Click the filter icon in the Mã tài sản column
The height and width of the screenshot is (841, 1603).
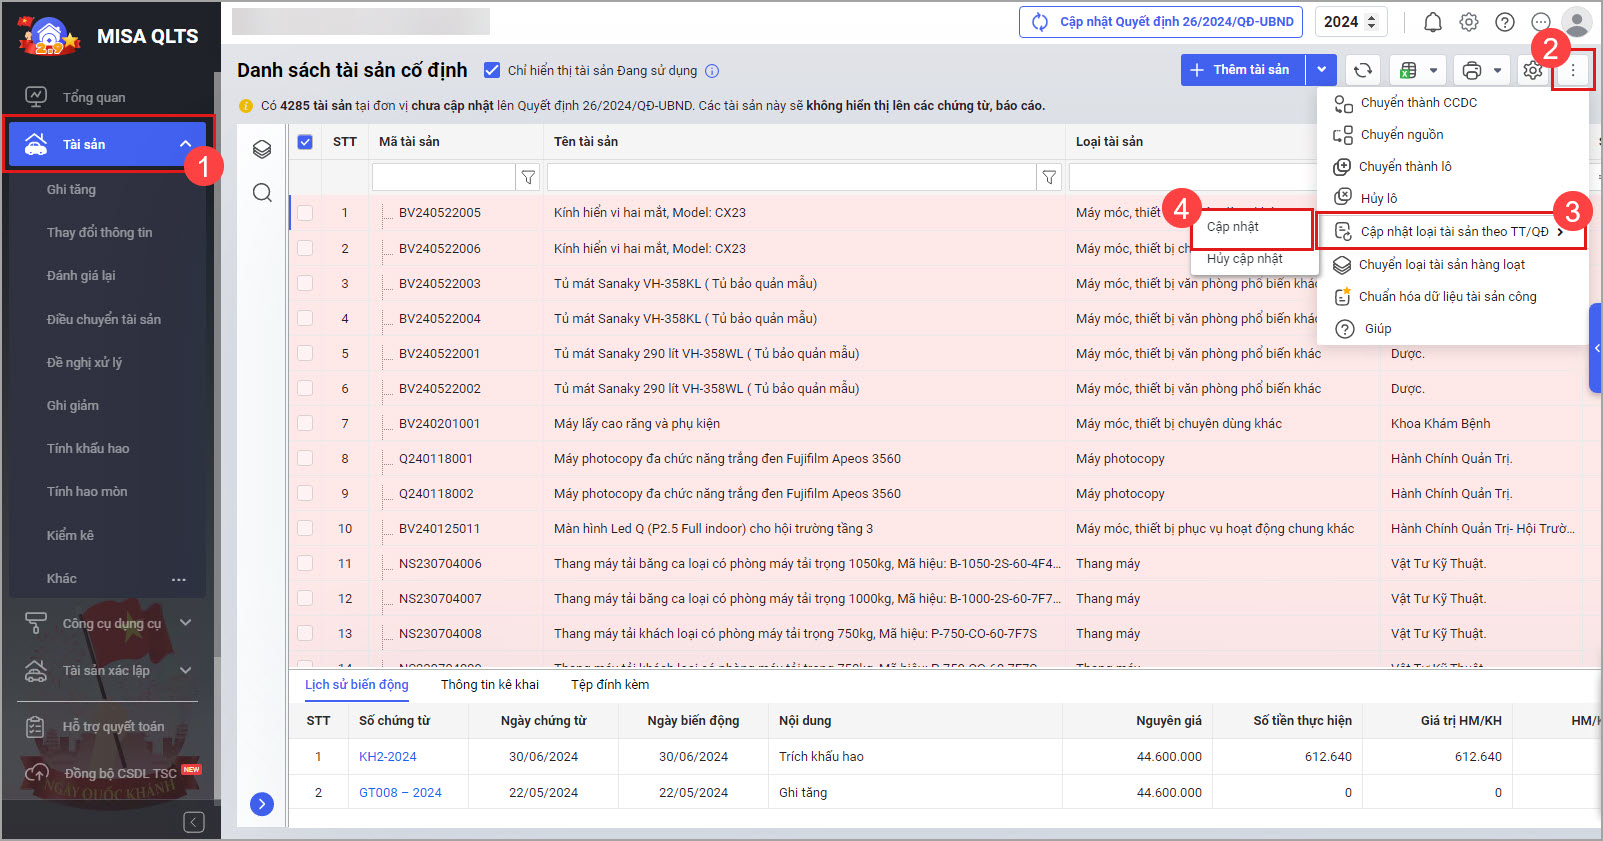tap(528, 178)
